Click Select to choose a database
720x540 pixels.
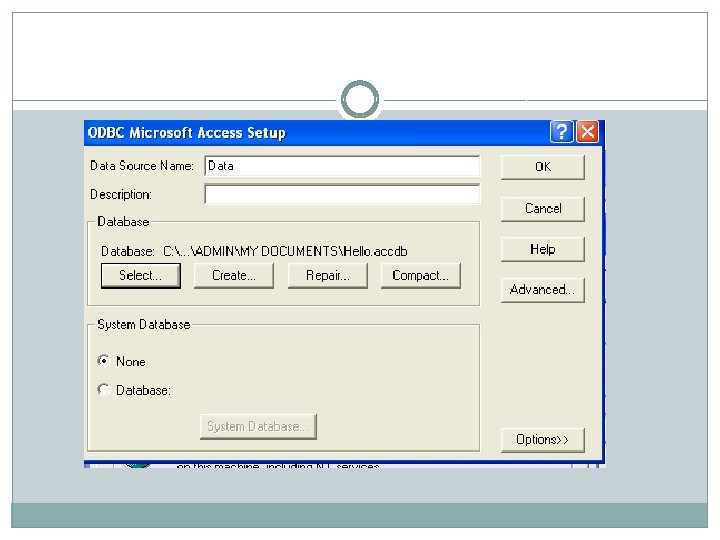pyautogui.click(x=141, y=276)
